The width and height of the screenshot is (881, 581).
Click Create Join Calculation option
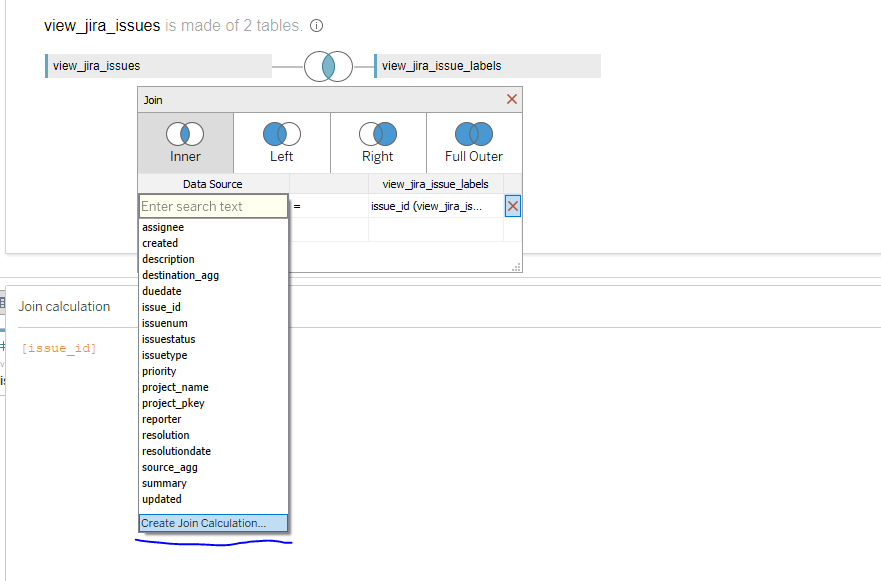coord(213,523)
